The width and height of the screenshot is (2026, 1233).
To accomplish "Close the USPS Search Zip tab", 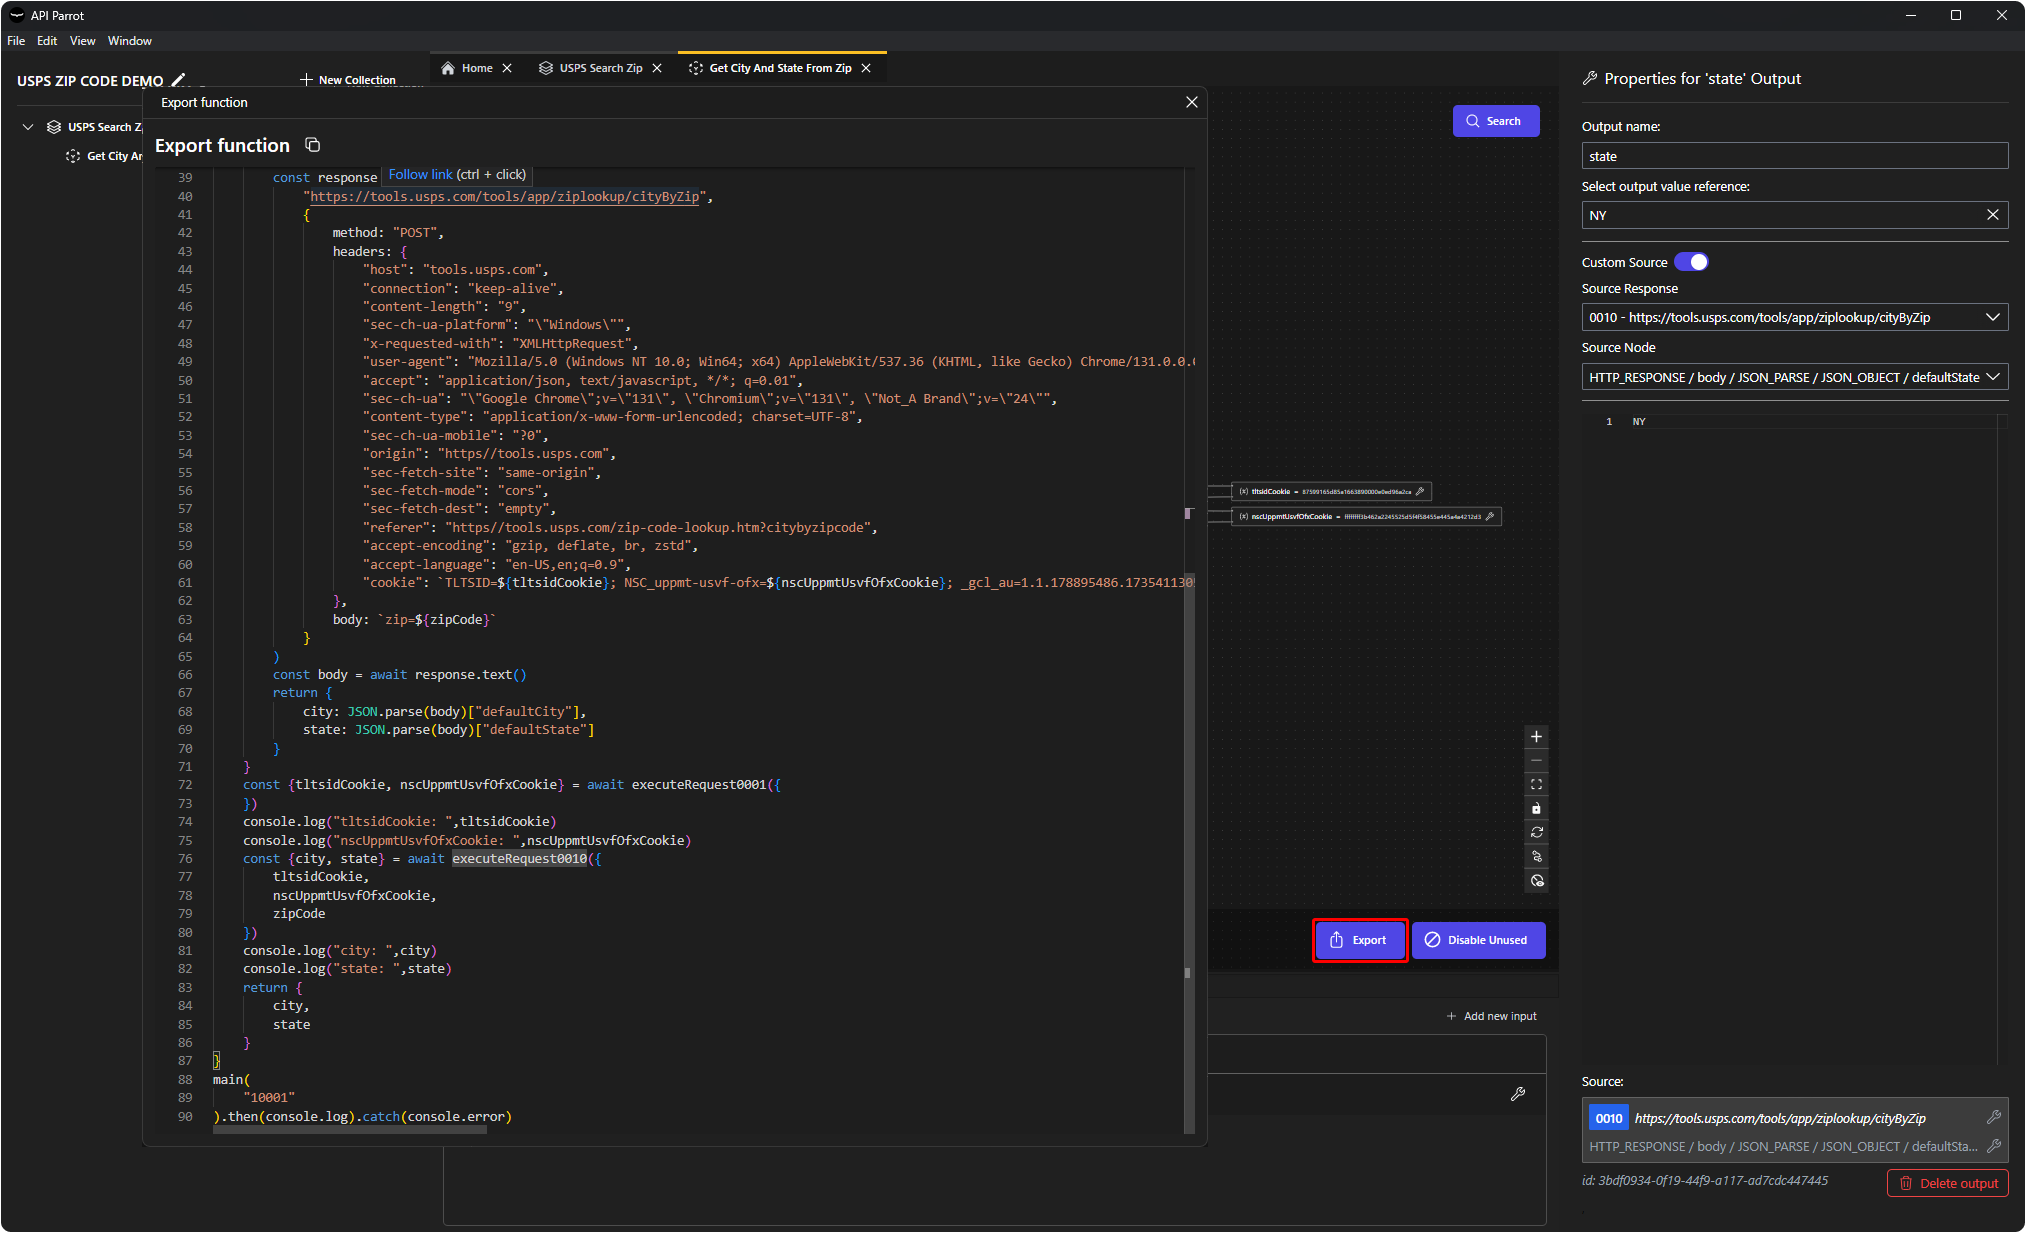I will 657,68.
